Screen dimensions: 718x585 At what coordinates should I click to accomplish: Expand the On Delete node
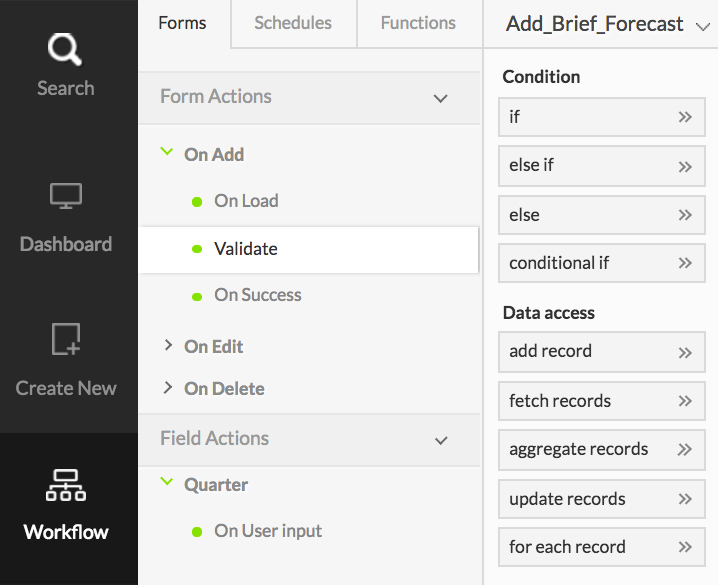(x=168, y=388)
